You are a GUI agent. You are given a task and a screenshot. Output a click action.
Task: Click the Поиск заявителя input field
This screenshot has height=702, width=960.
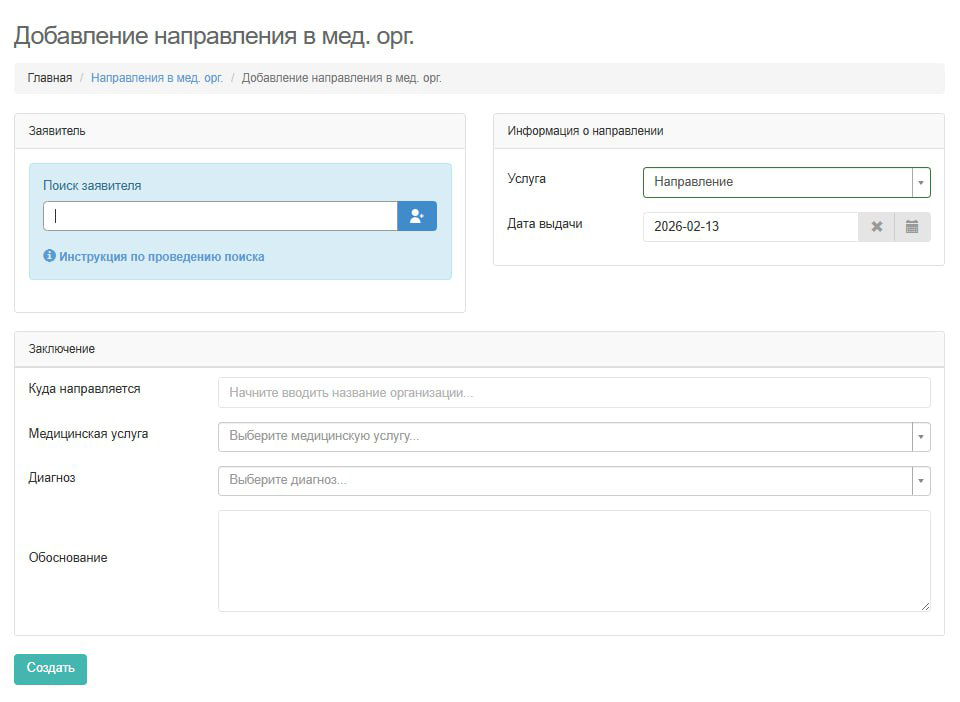(x=219, y=216)
